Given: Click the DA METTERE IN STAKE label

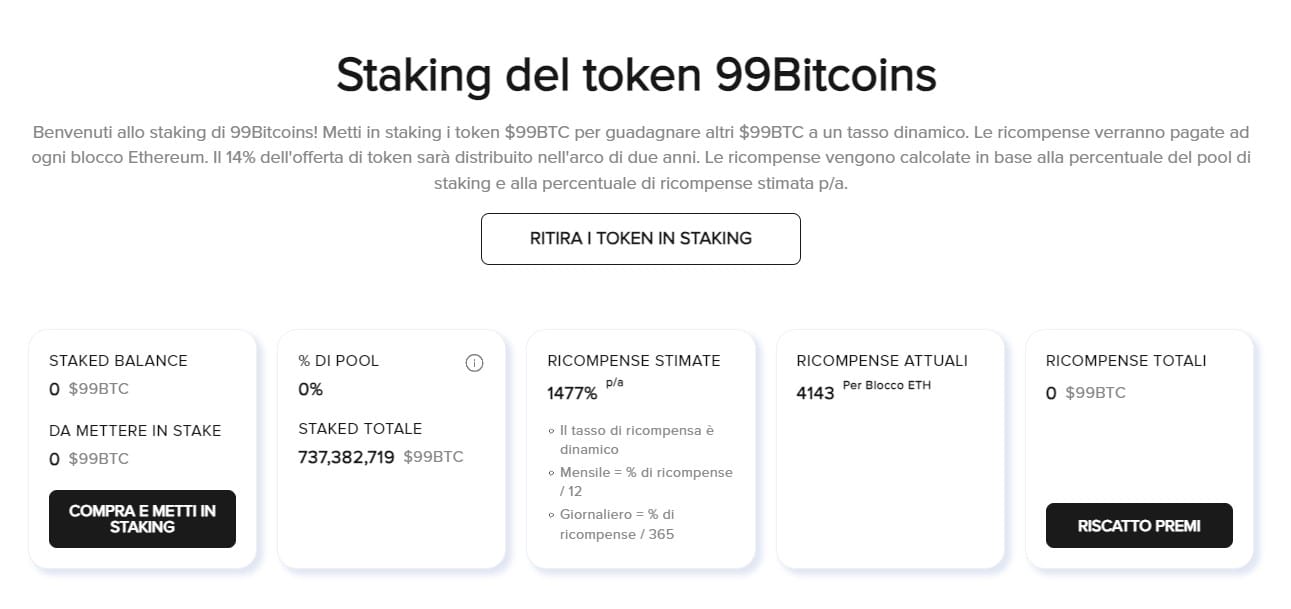Looking at the screenshot, I should (135, 431).
